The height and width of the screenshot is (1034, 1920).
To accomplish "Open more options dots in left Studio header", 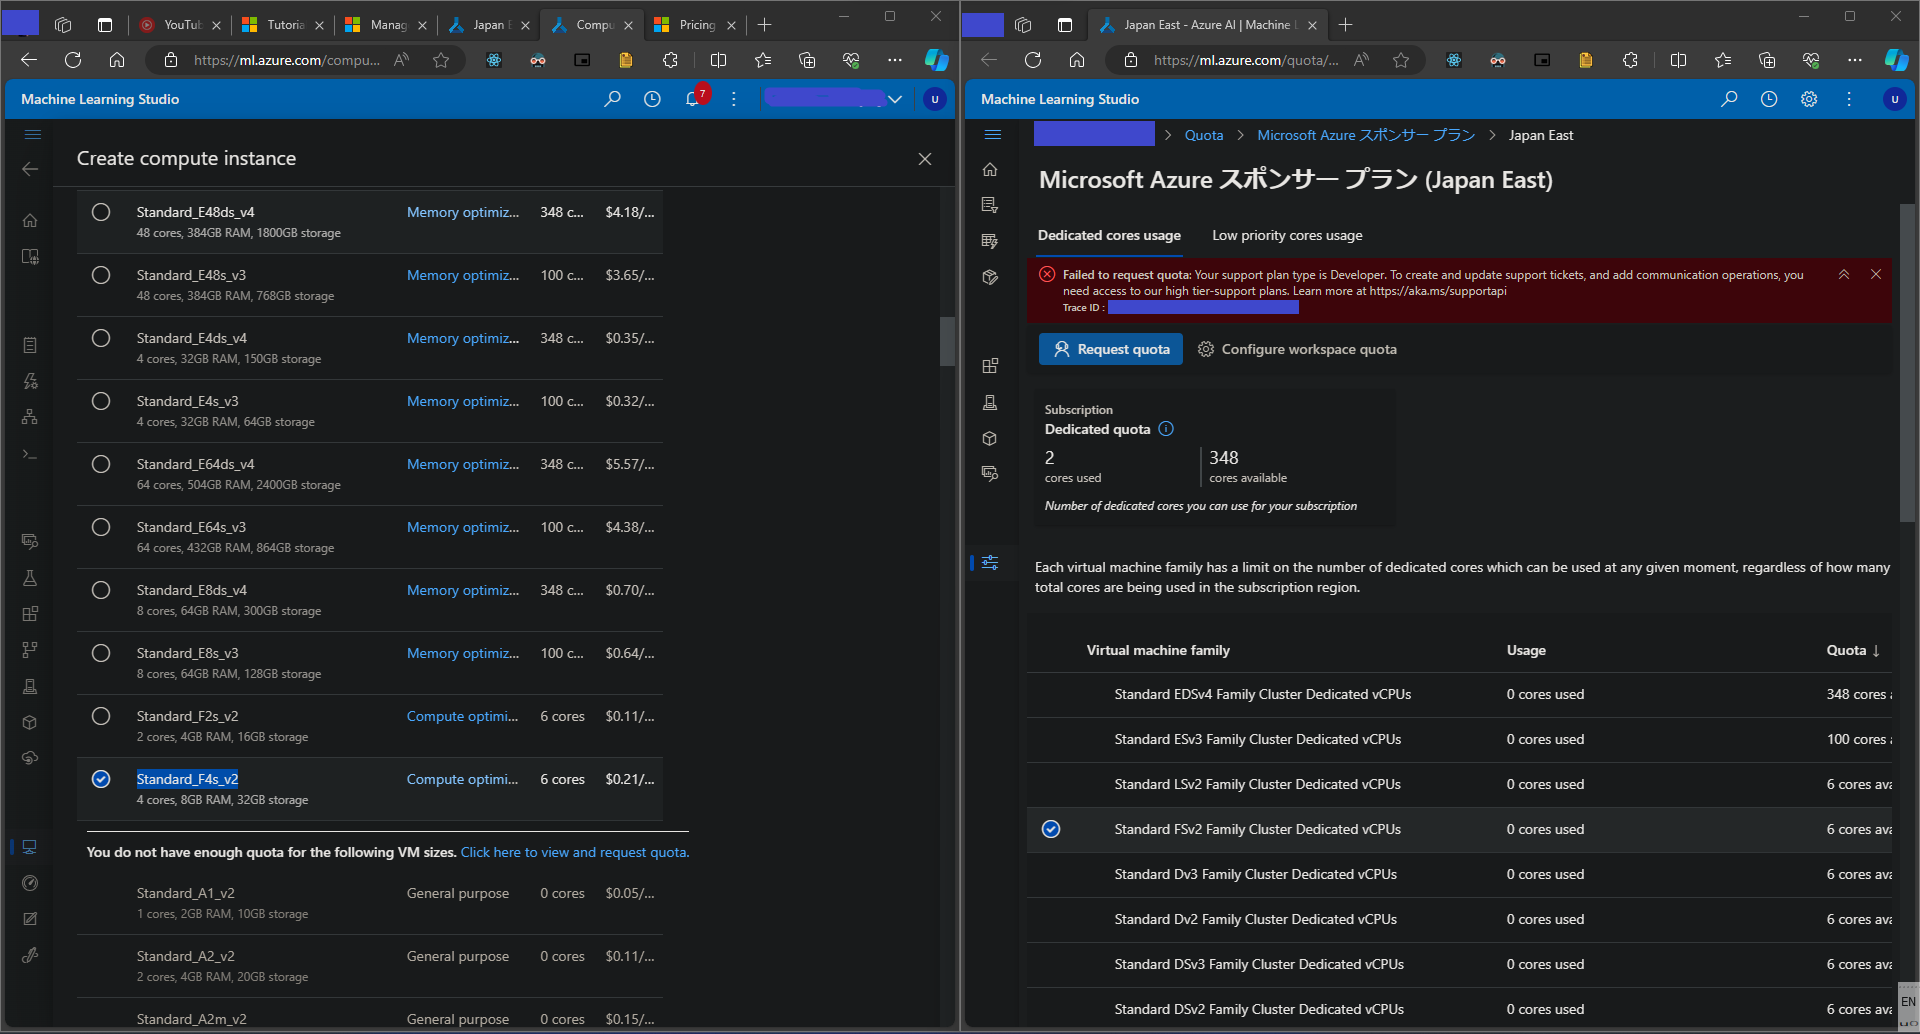I will 734,99.
